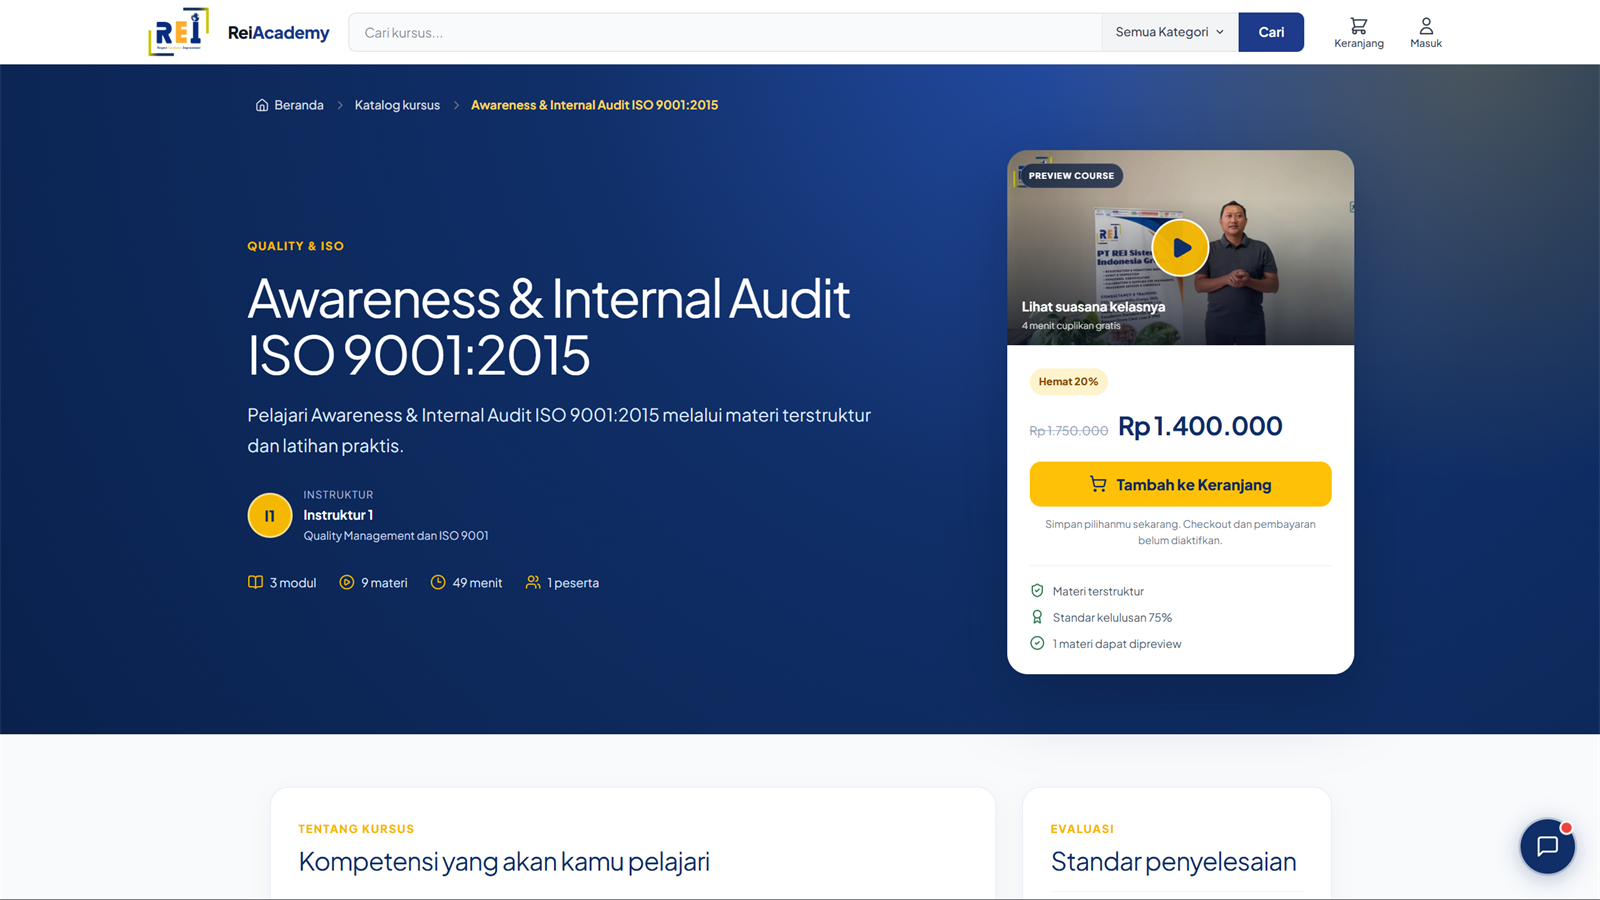Click the shield icon beside Materi terstruktur
Viewport: 1600px width, 900px height.
click(1037, 591)
